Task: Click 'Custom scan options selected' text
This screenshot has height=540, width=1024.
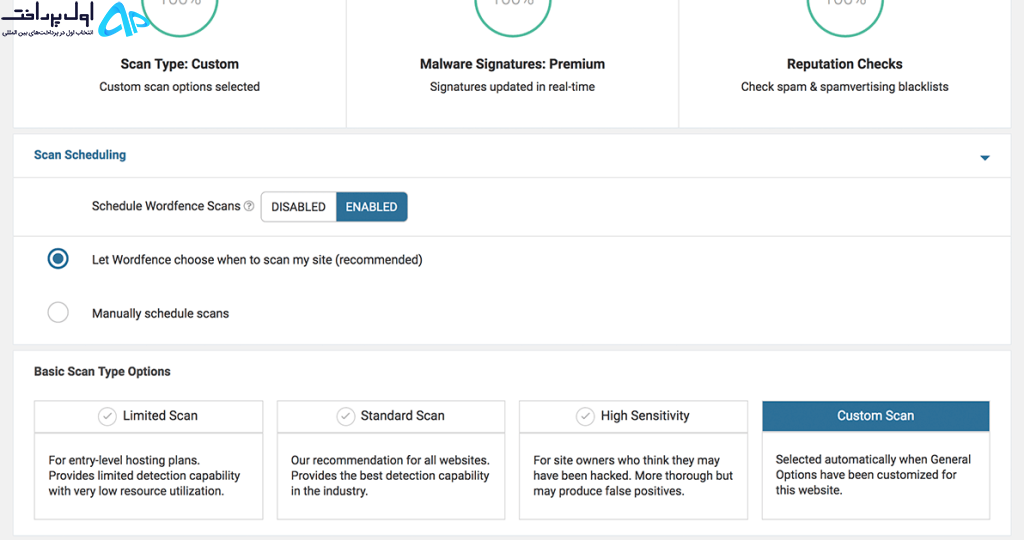Action: tap(180, 87)
